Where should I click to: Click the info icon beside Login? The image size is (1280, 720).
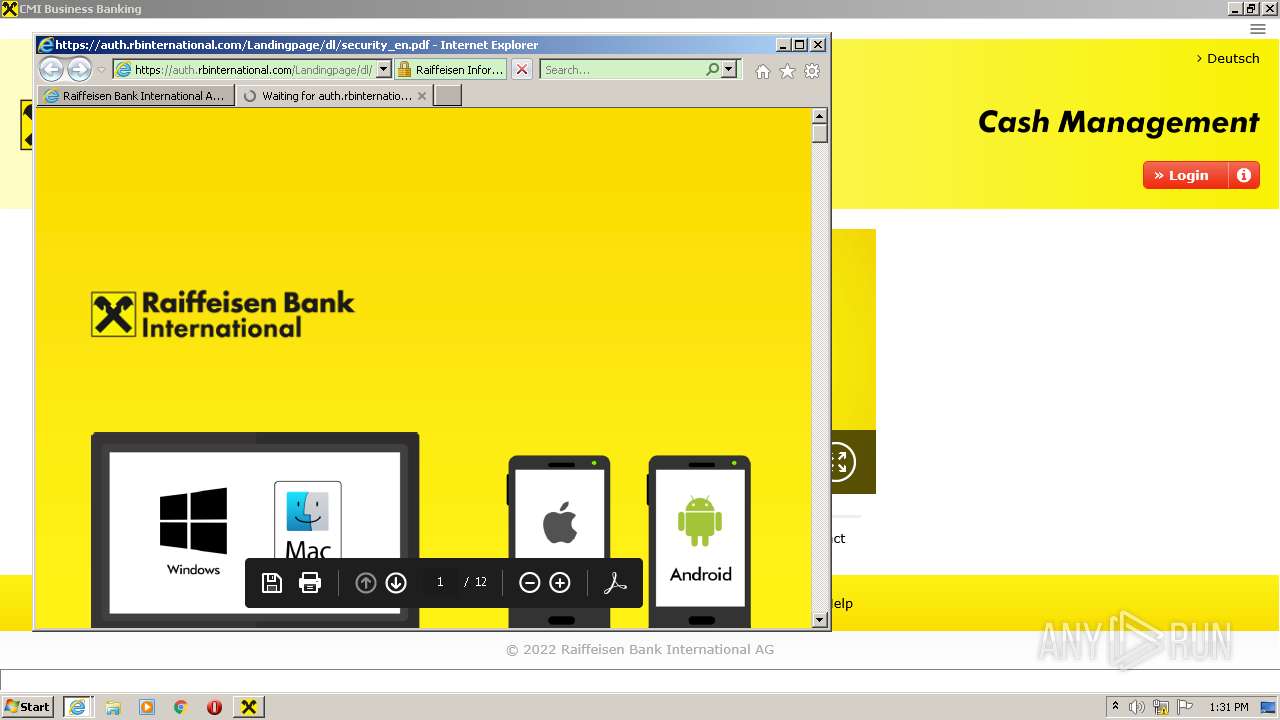[x=1244, y=175]
